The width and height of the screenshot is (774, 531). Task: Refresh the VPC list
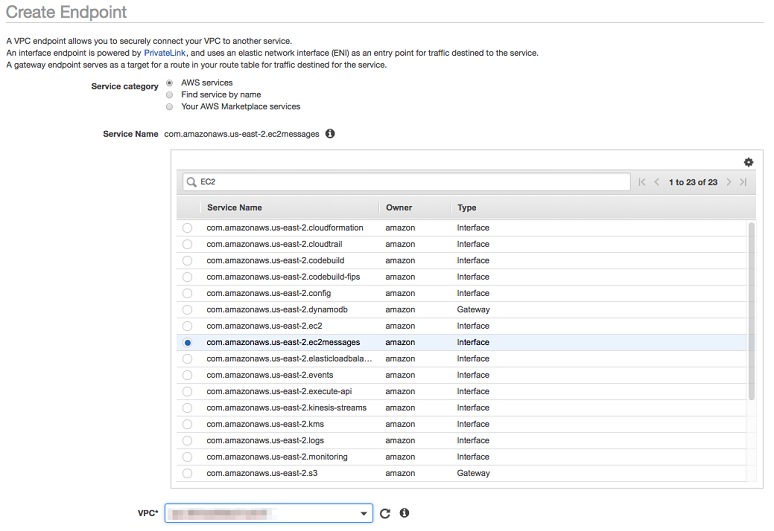tap(385, 513)
